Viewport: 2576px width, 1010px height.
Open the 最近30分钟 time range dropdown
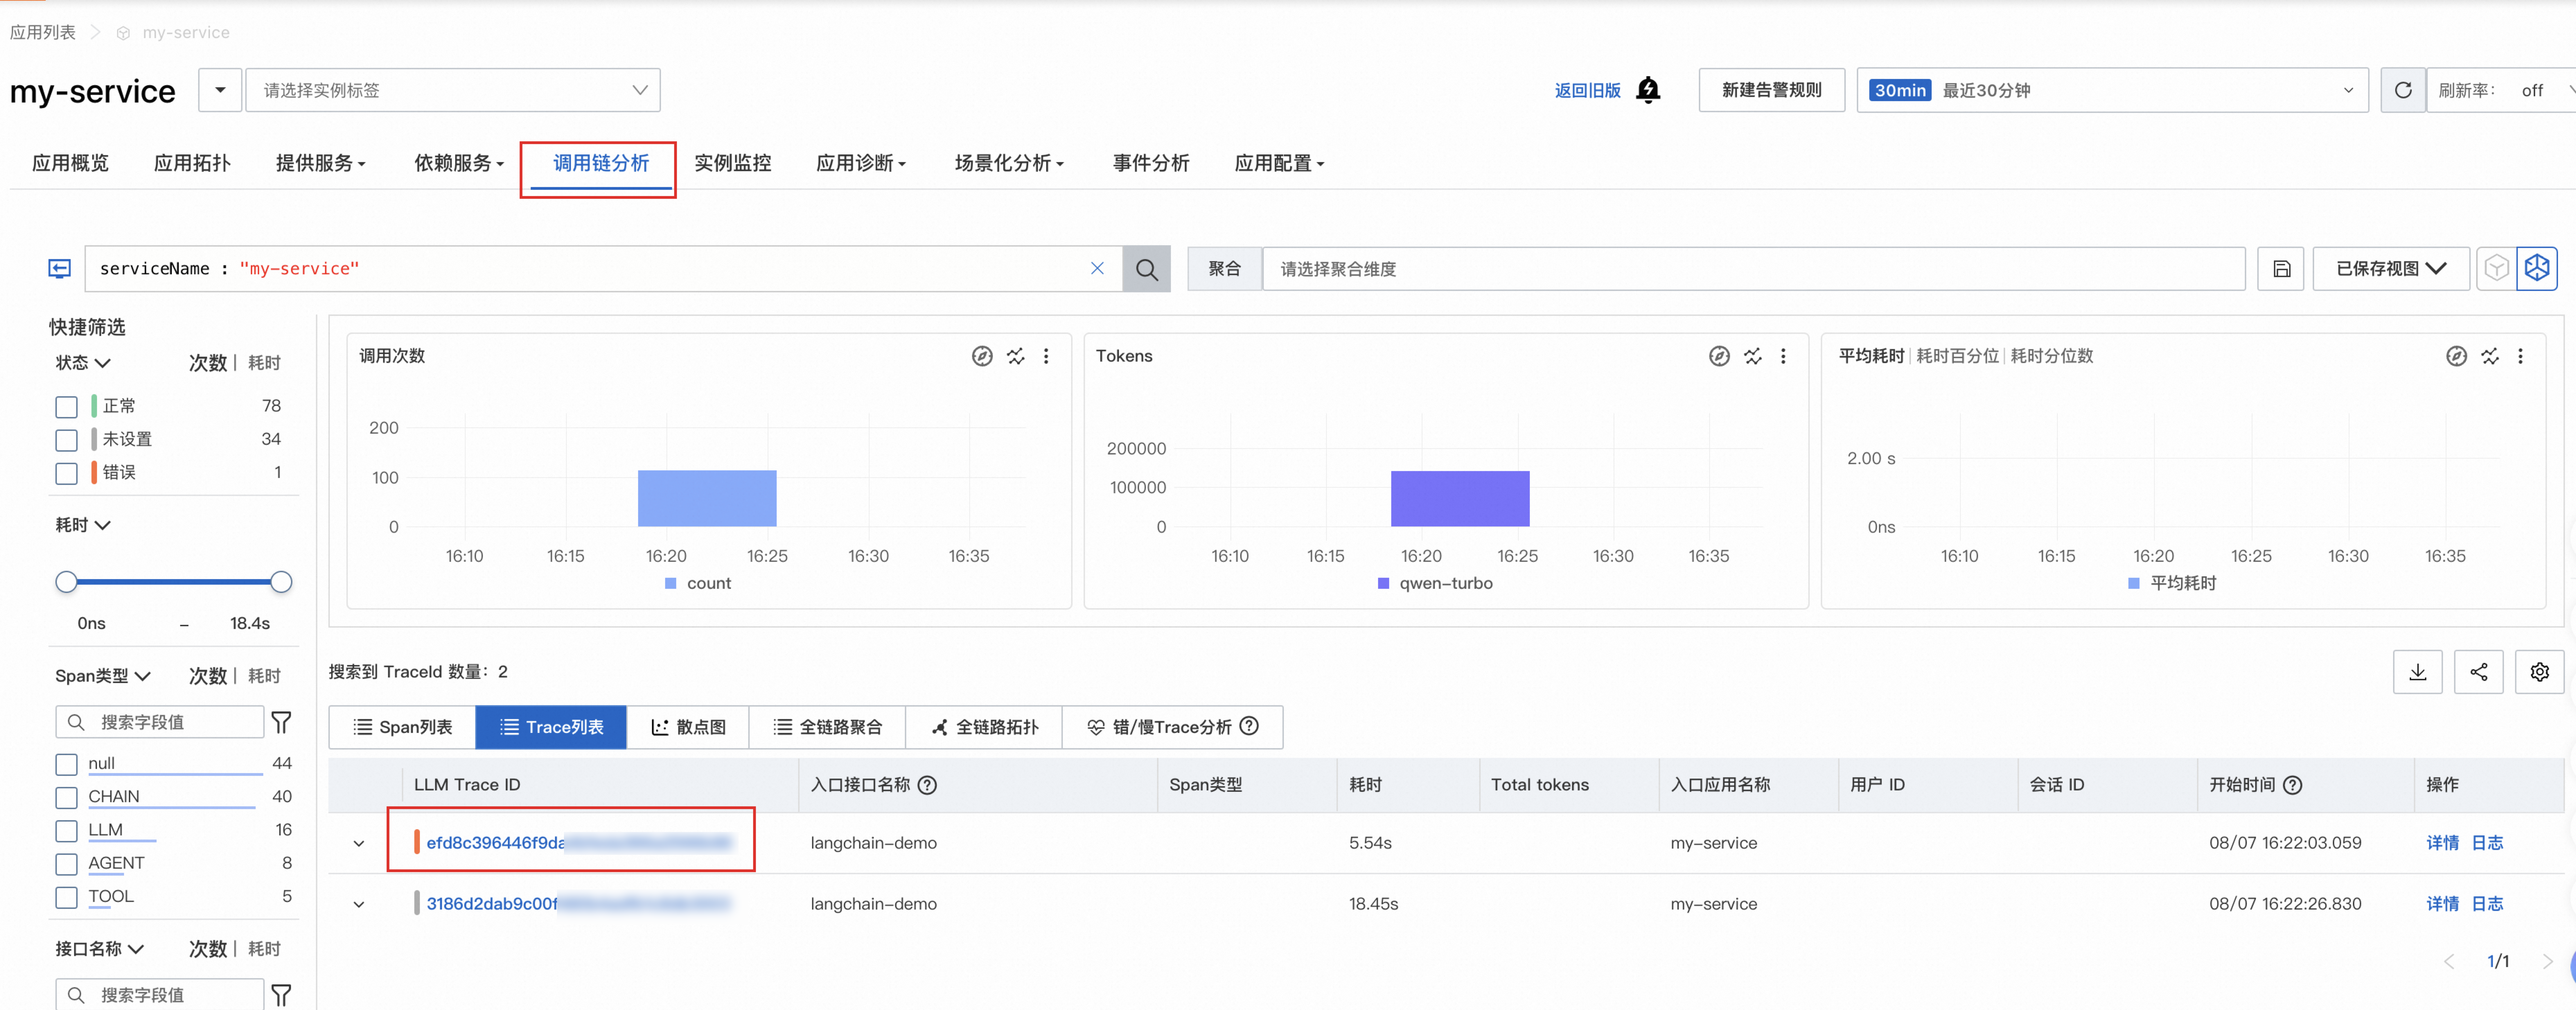tap(2112, 90)
